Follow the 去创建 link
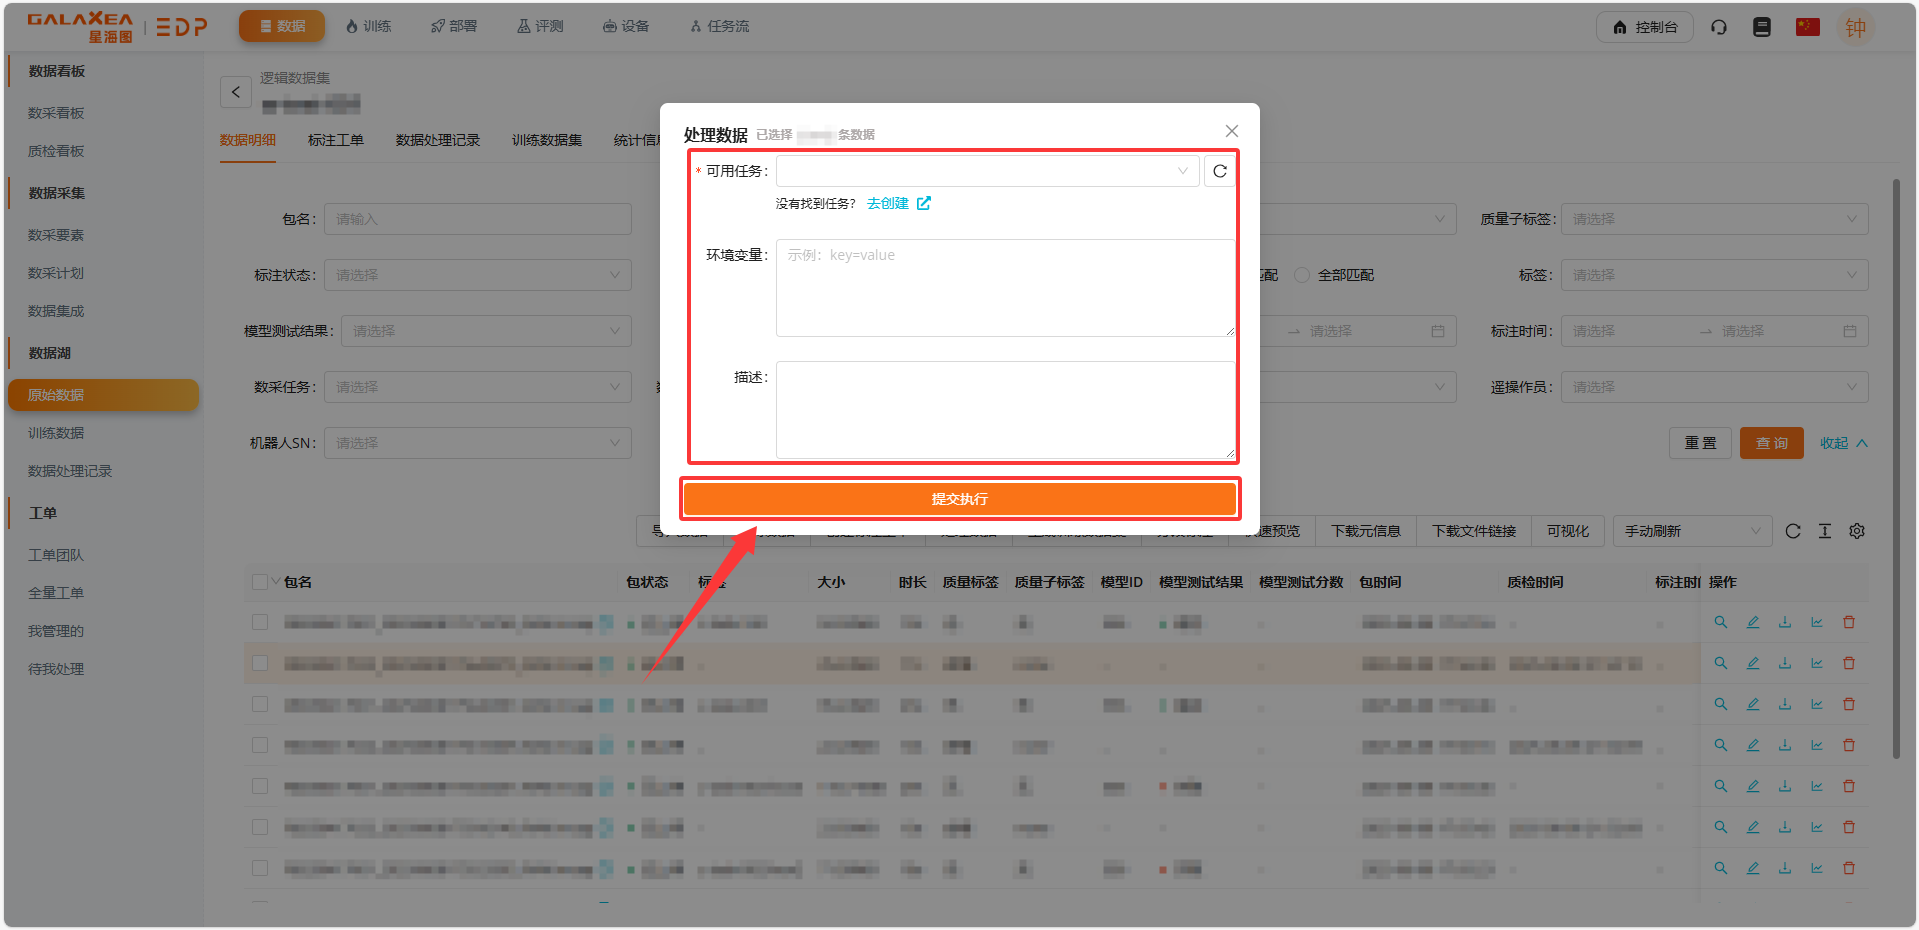1919x930 pixels. coord(888,203)
